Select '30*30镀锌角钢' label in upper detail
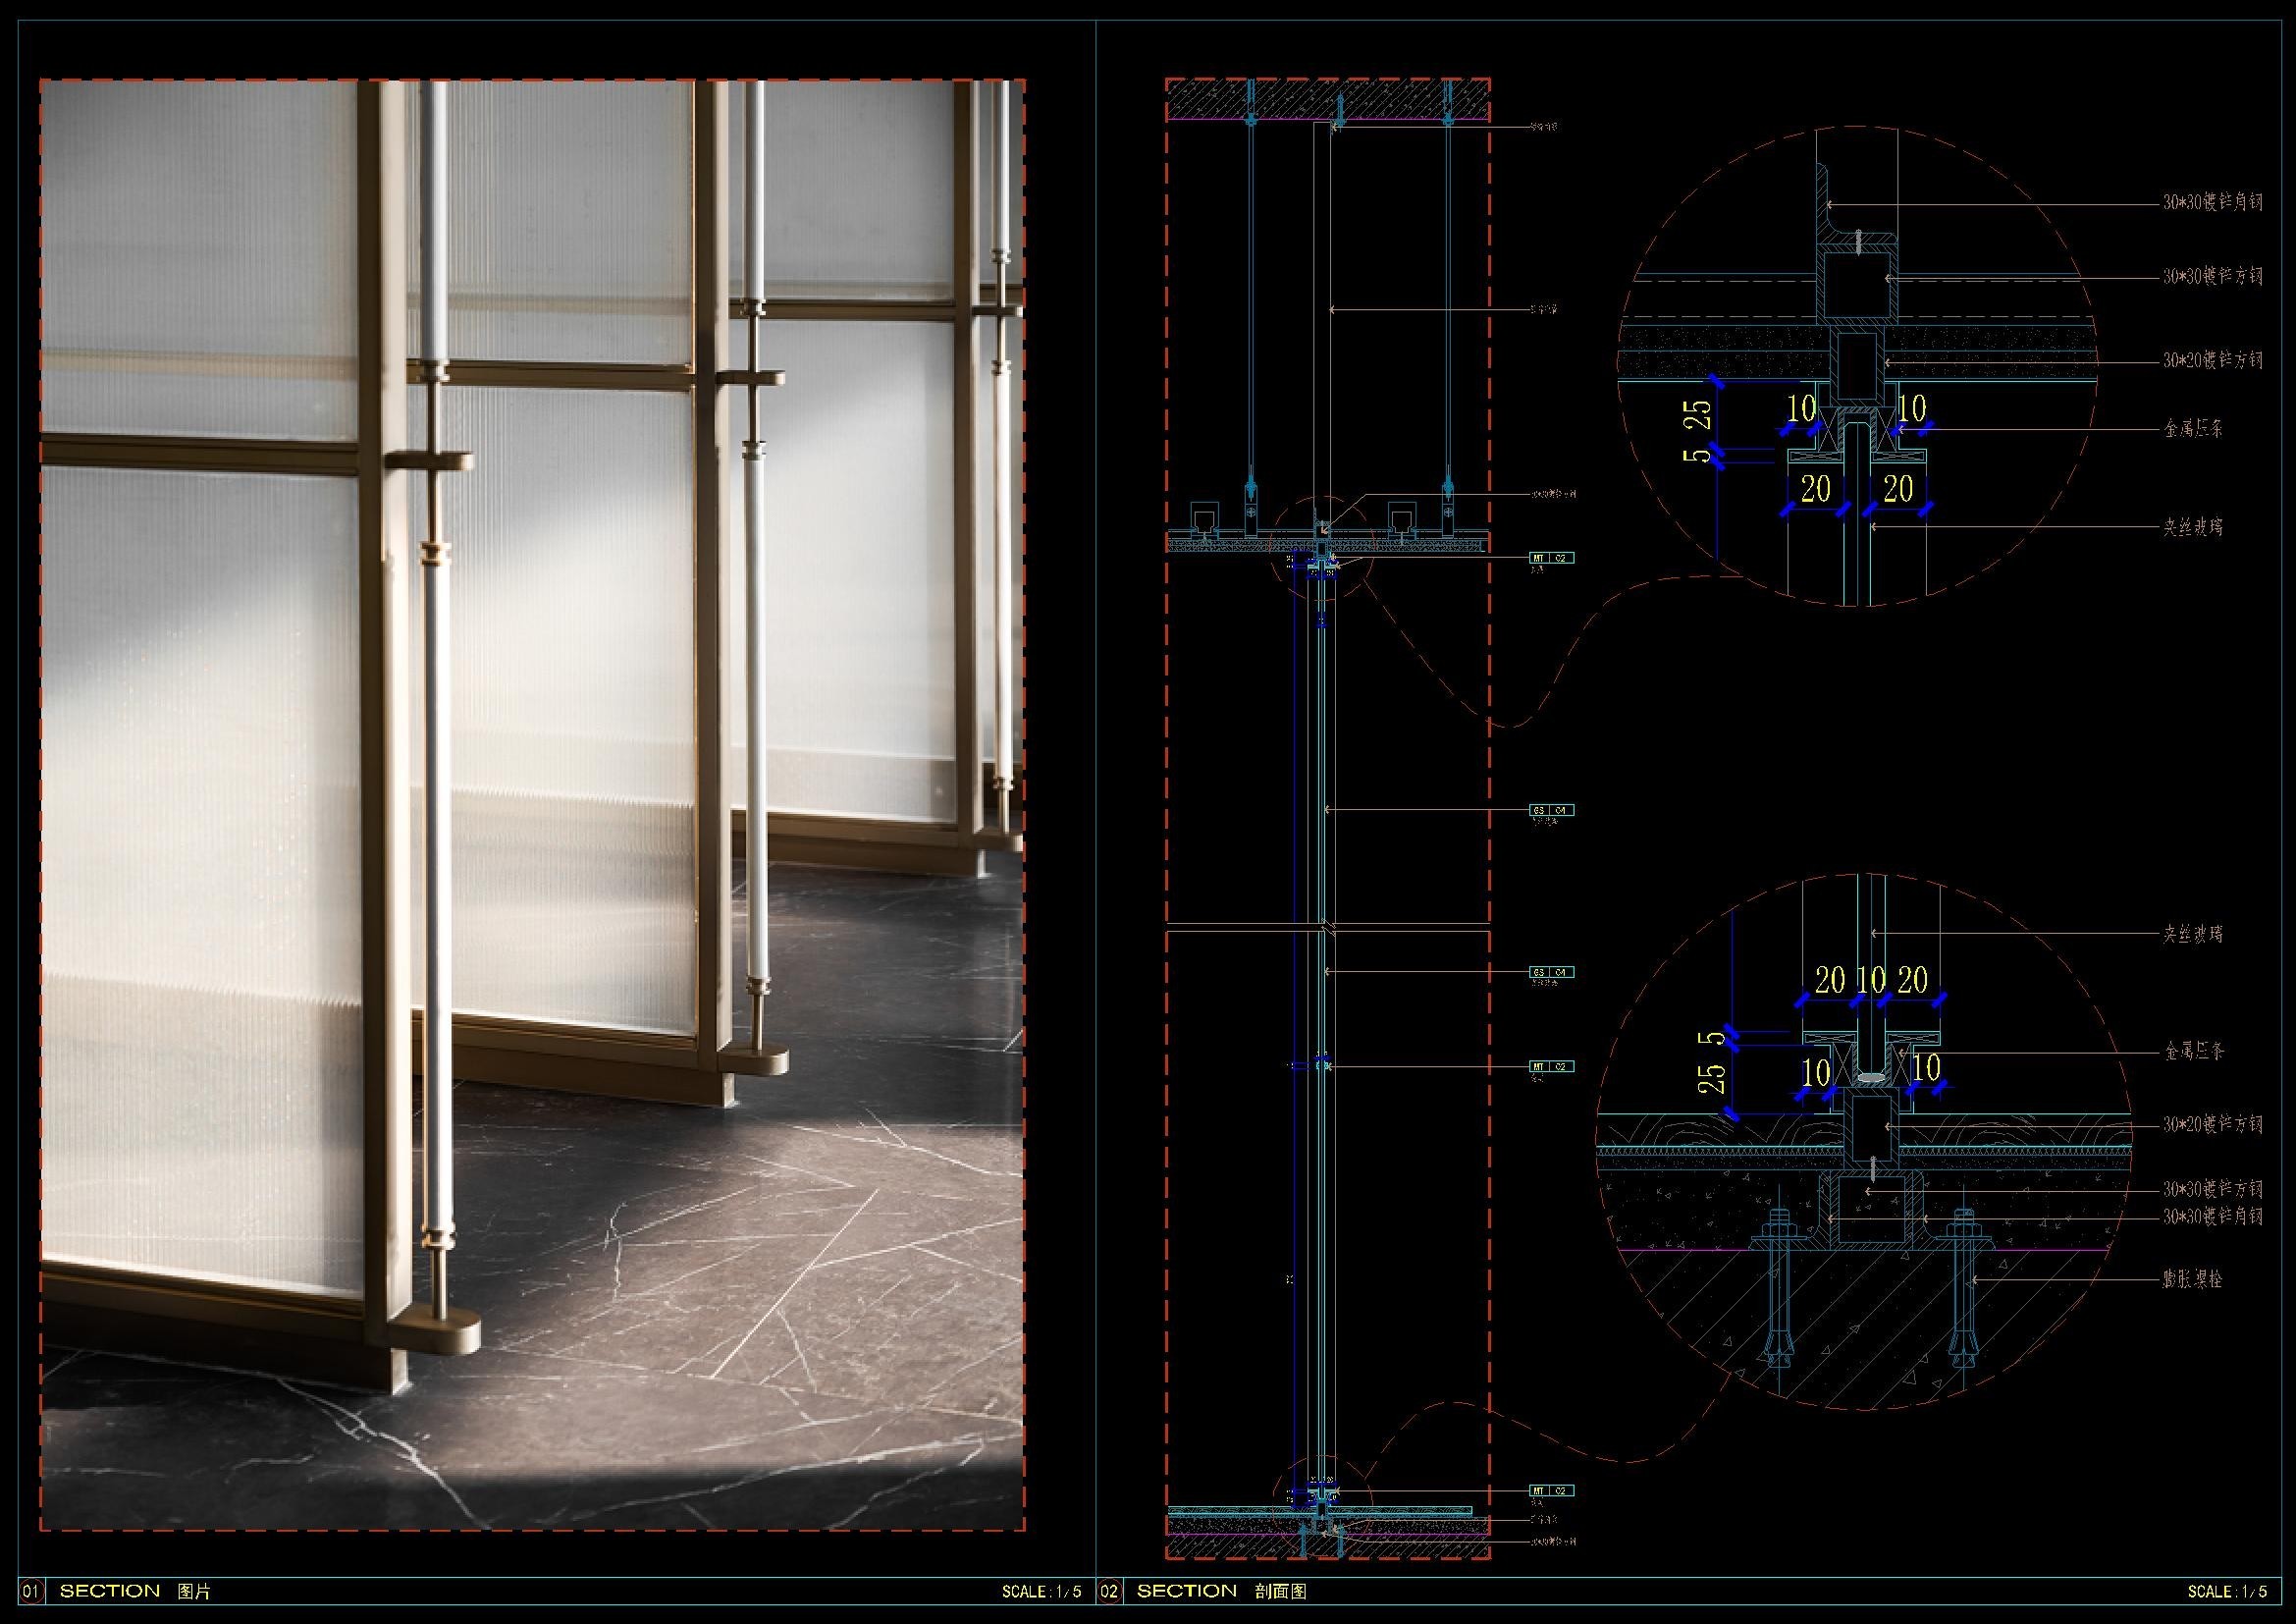This screenshot has height=1624, width=2296. (x=2212, y=202)
